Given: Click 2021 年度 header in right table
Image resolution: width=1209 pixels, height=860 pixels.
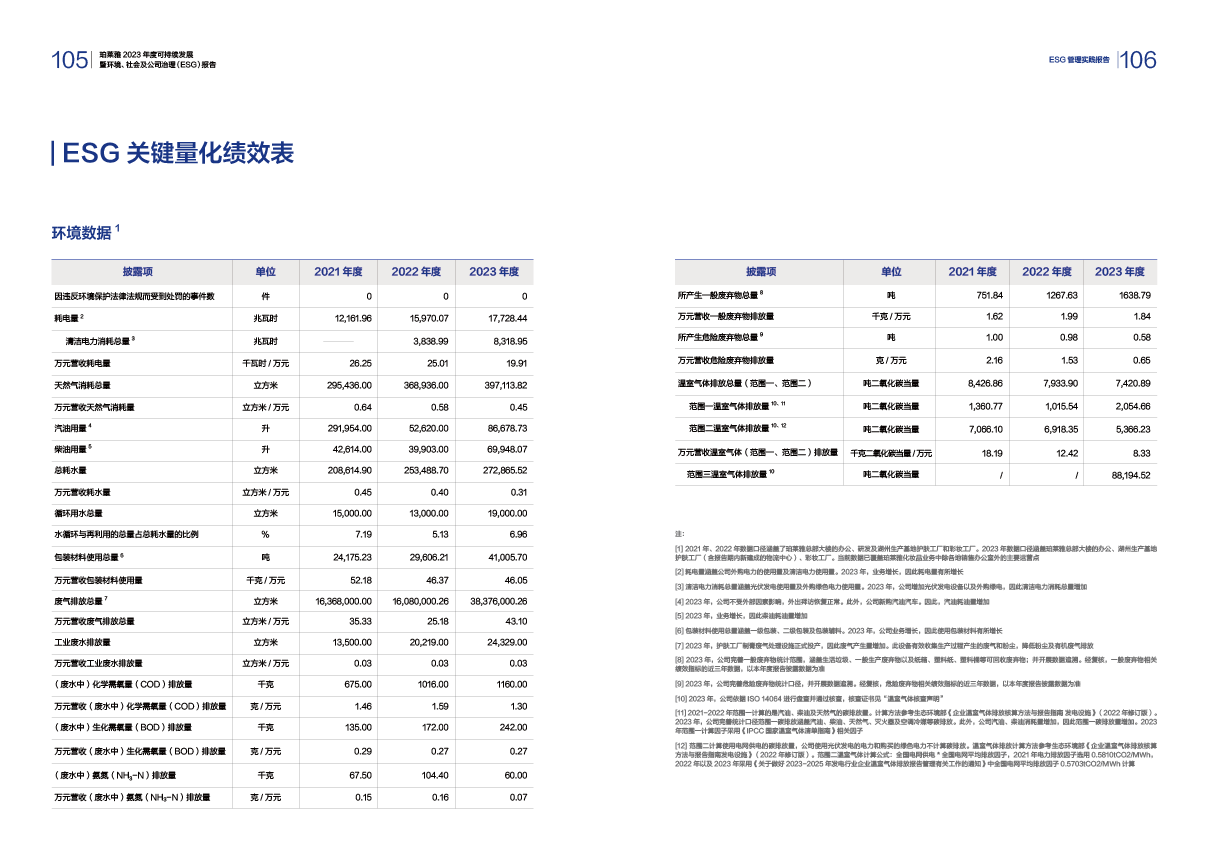Looking at the screenshot, I should 972,272.
